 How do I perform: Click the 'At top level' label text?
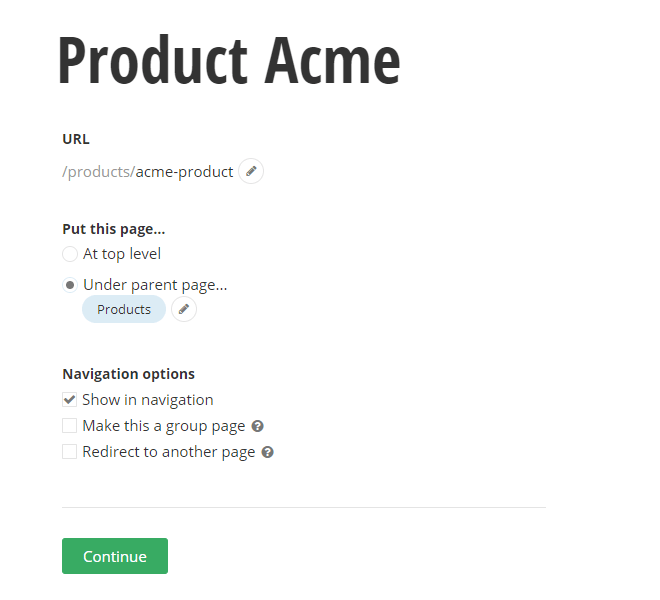click(x=122, y=254)
